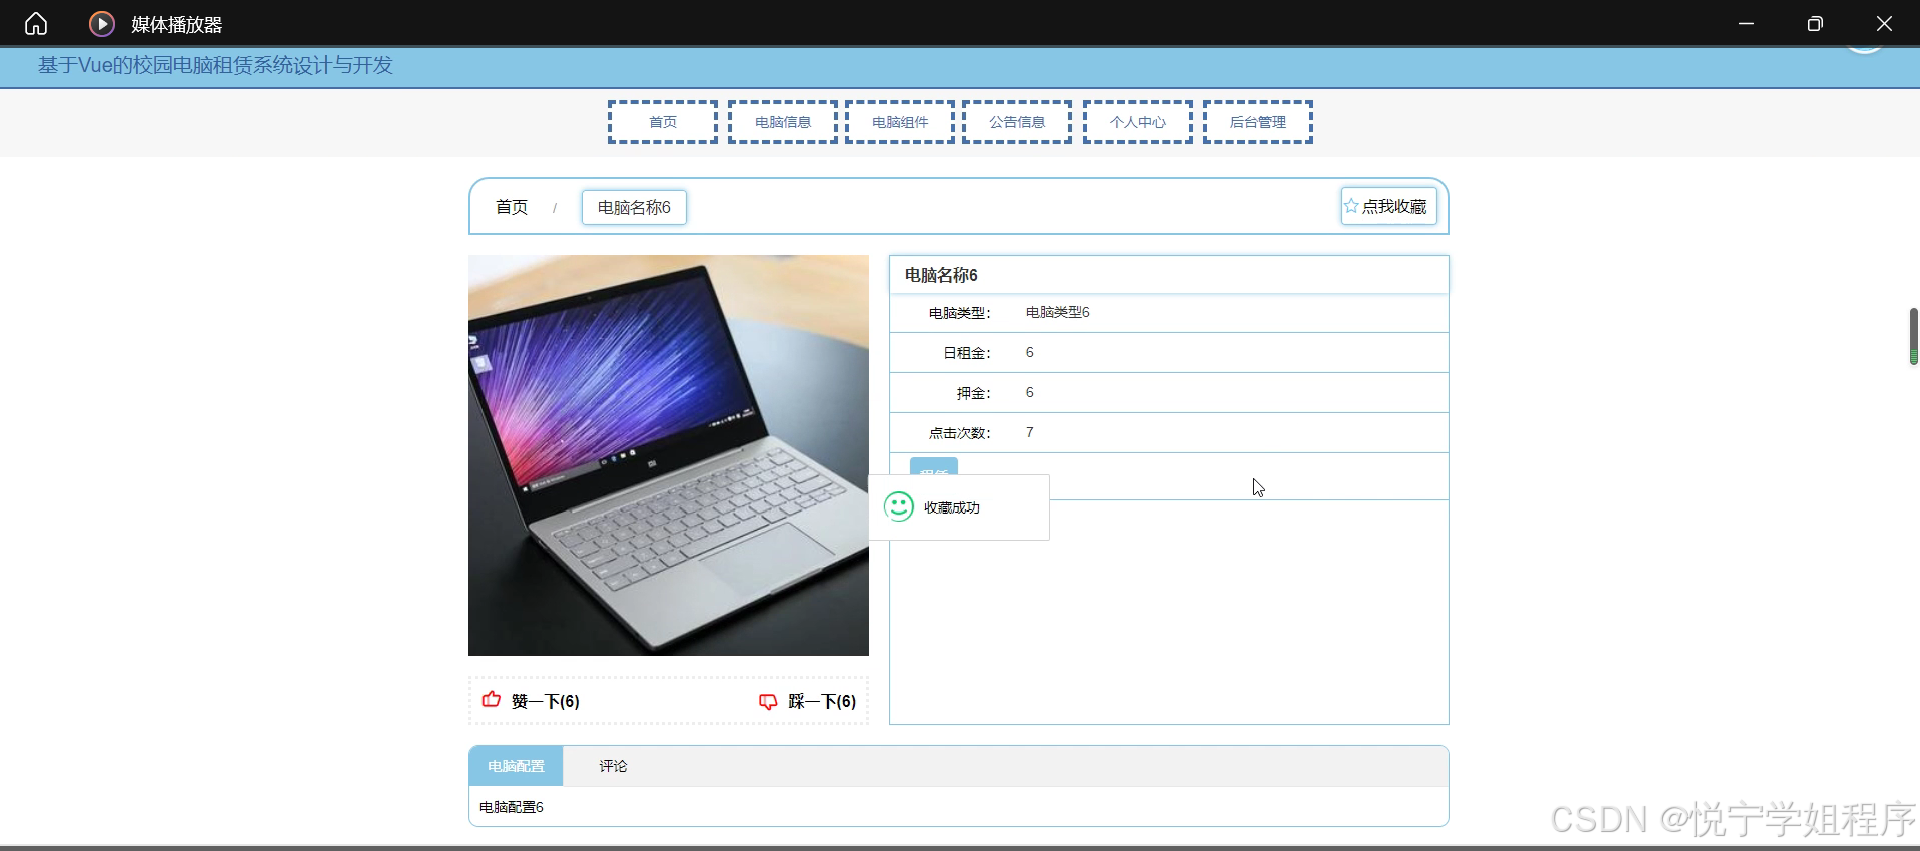The image size is (1920, 851).
Task: Click the partially hidden blue rent button
Action: [934, 466]
